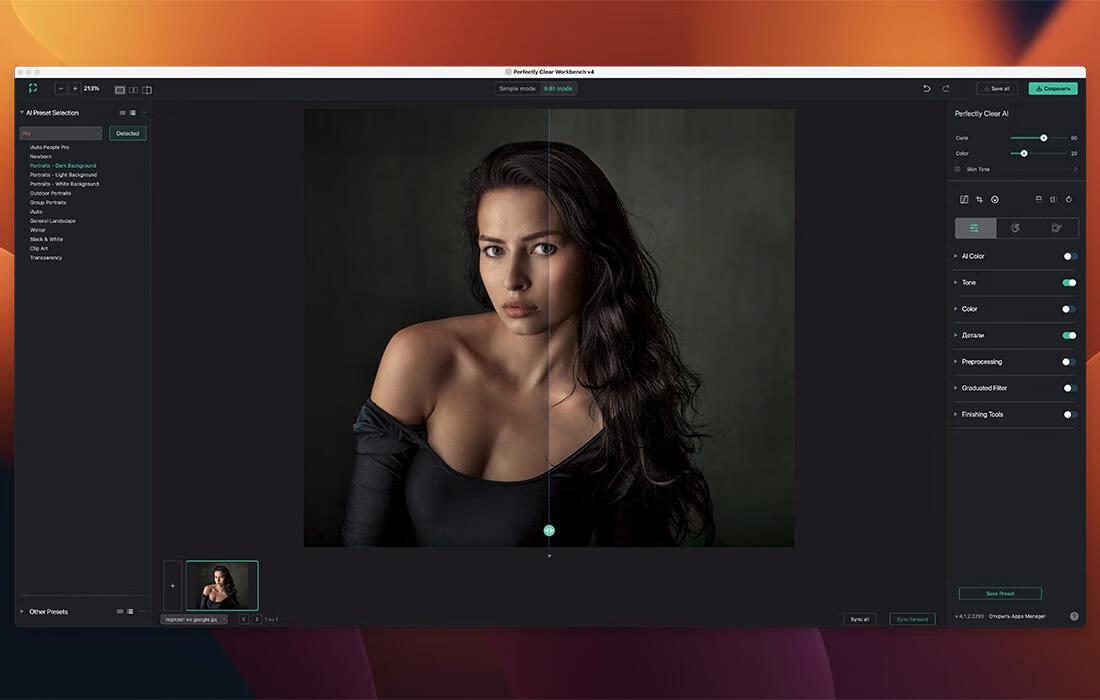Click the rotate icon in tools row
Image resolution: width=1100 pixels, height=700 pixels.
[x=1068, y=200]
